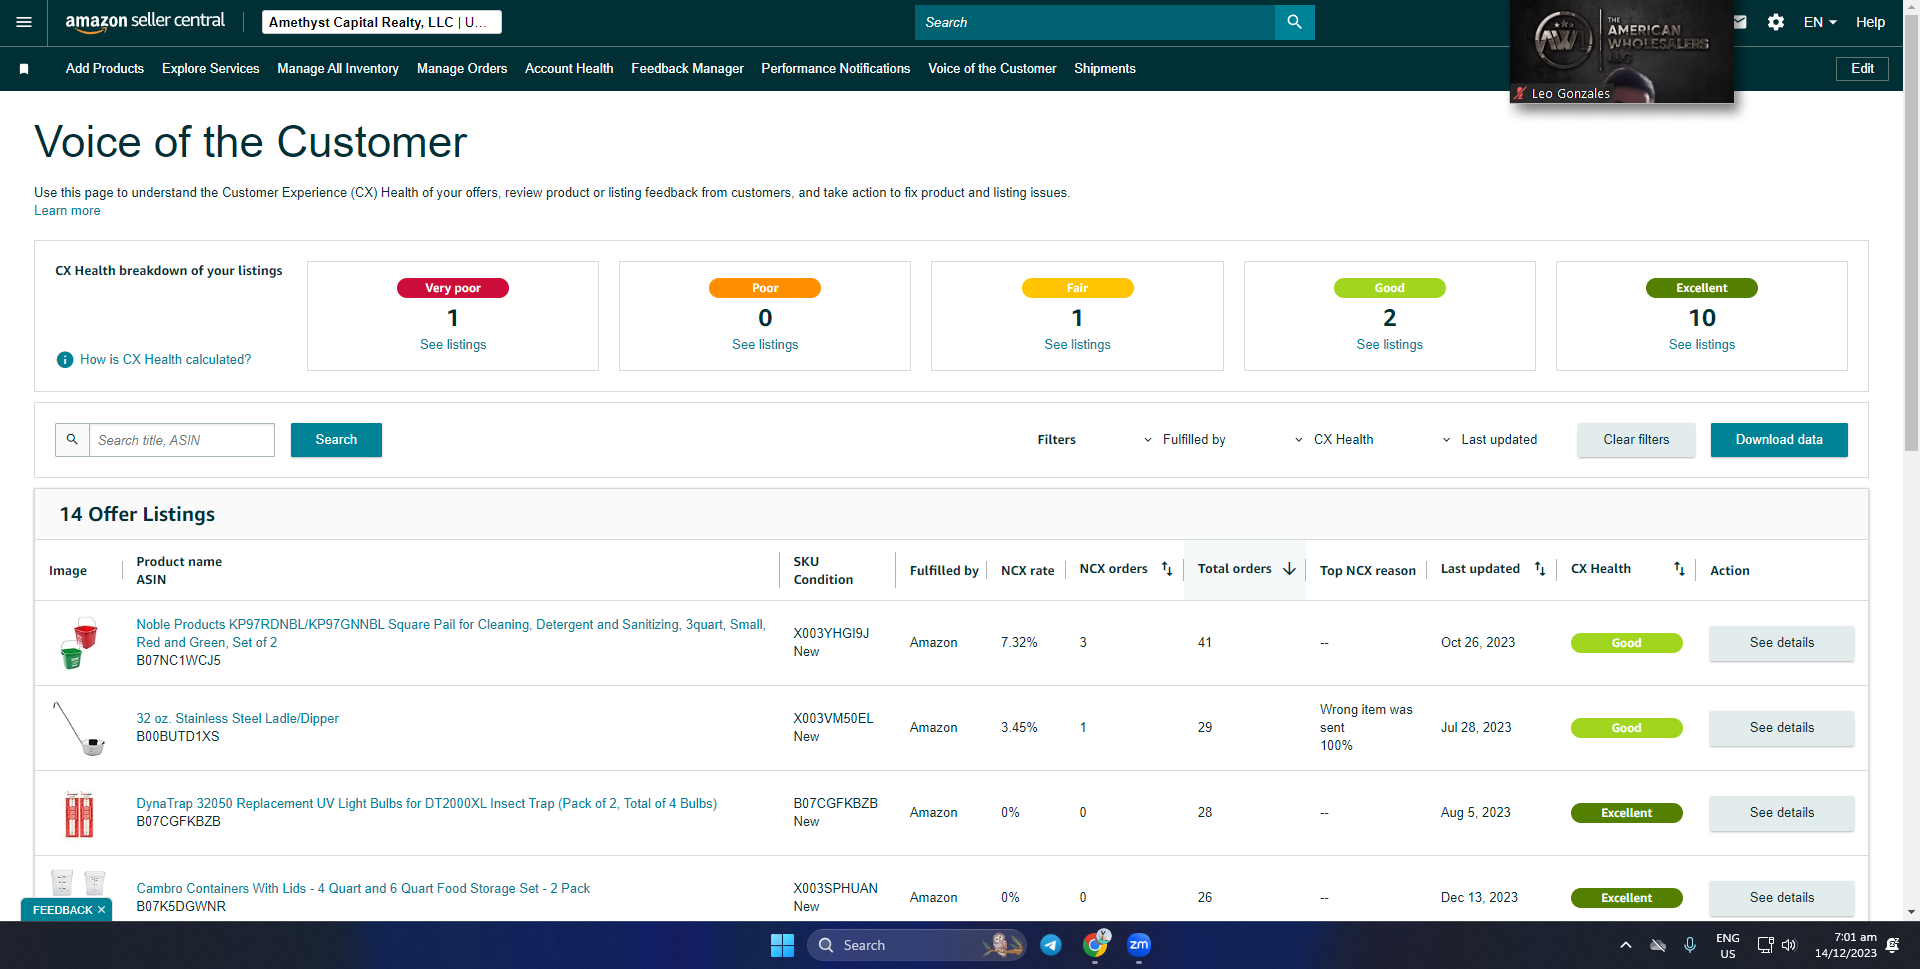The width and height of the screenshot is (1920, 969).
Task: See listings under Poor
Action: coord(765,345)
